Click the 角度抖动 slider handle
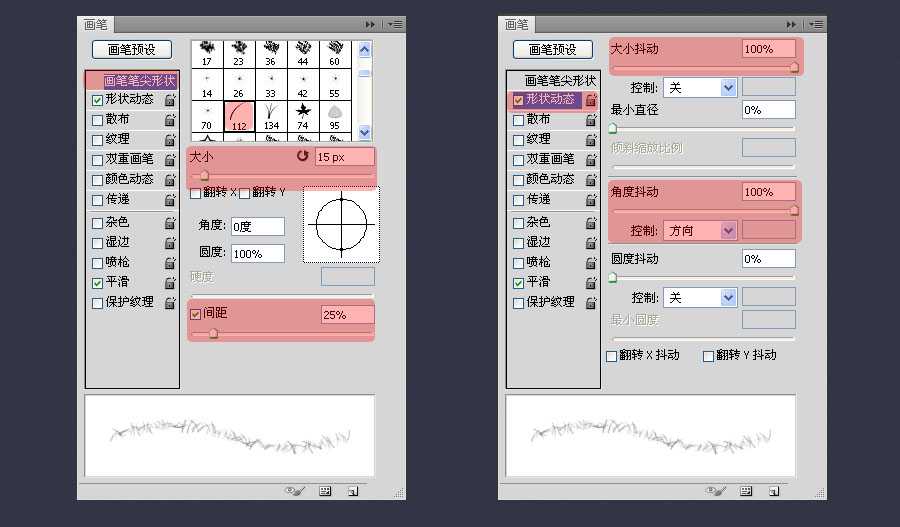 [794, 211]
